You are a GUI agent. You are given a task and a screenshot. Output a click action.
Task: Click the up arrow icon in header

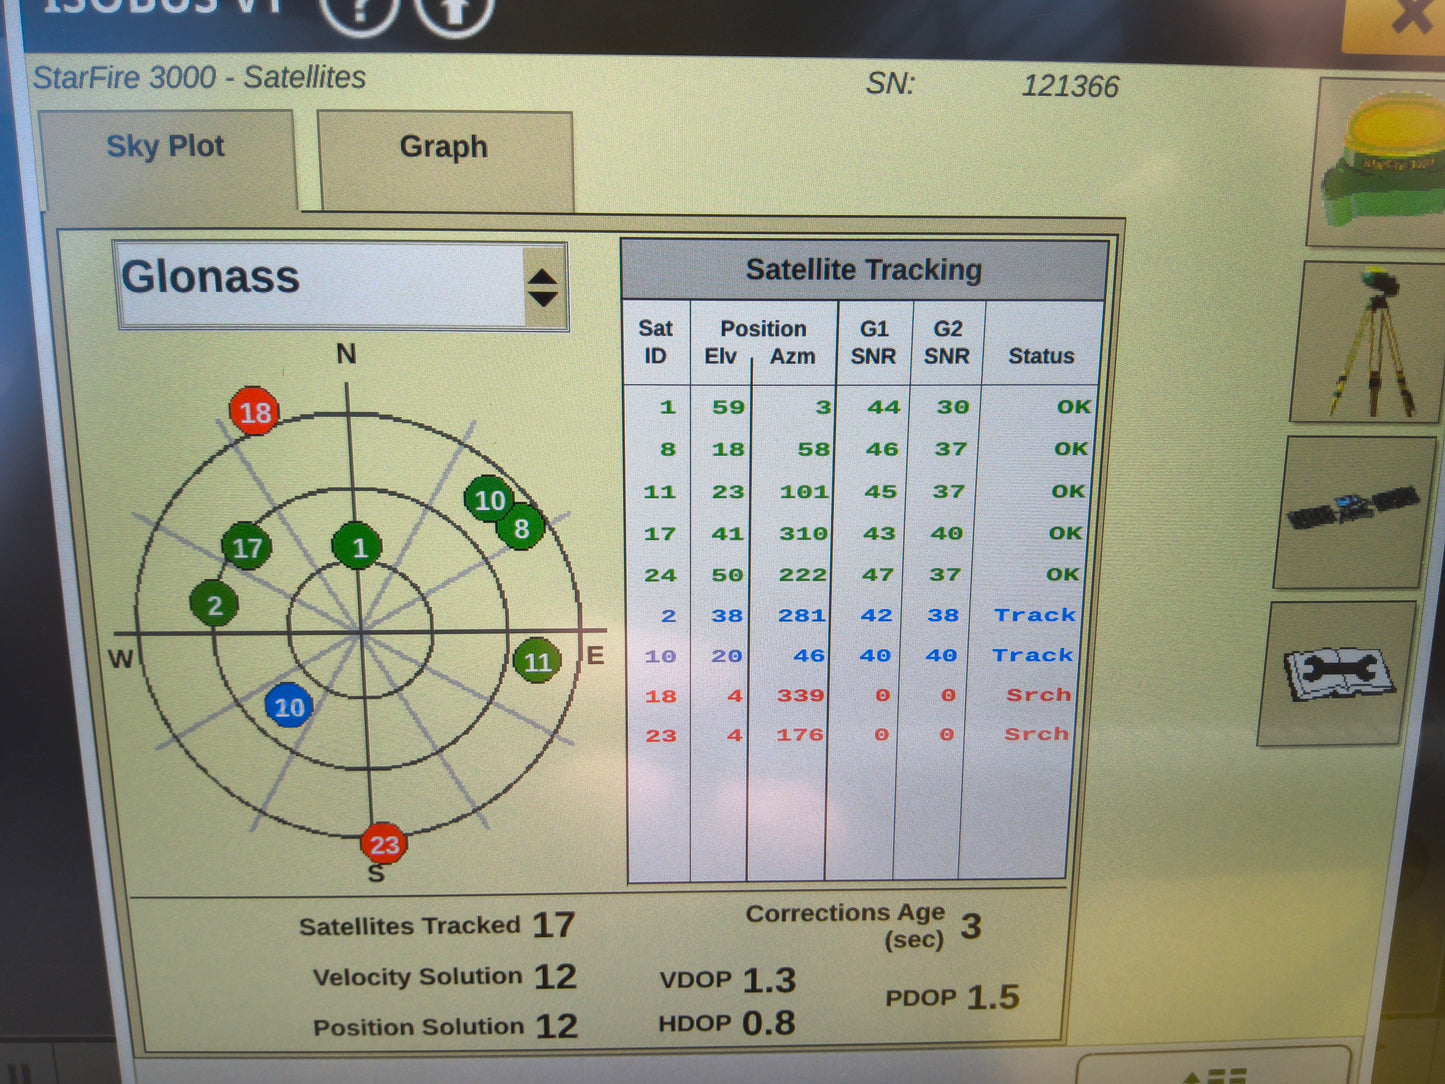[454, 13]
